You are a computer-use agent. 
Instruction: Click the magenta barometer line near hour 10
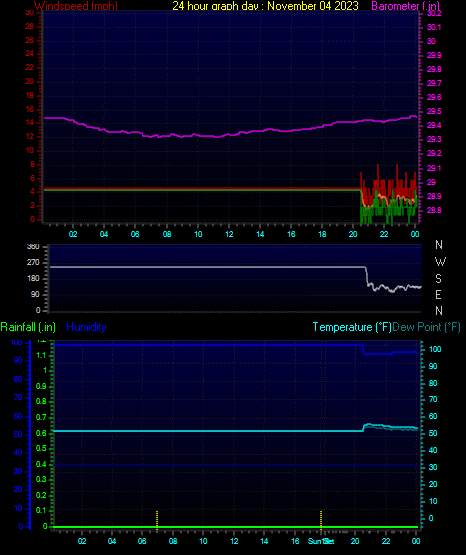click(x=198, y=135)
